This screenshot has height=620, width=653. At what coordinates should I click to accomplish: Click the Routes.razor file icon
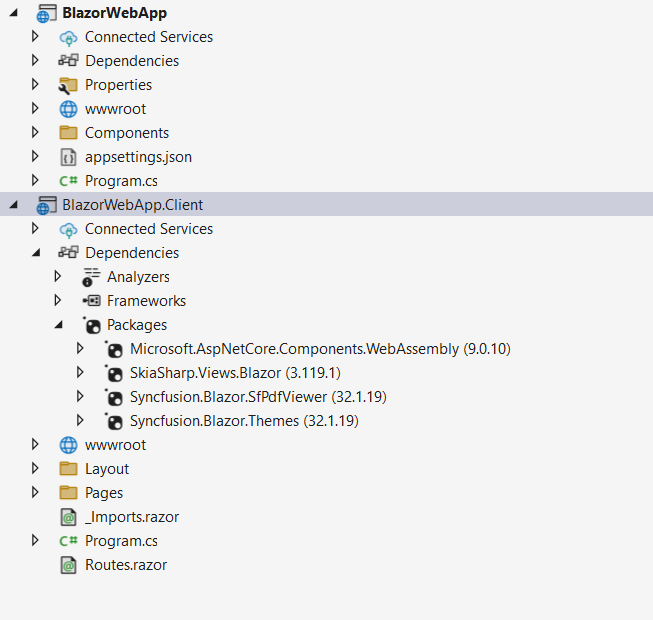click(68, 565)
